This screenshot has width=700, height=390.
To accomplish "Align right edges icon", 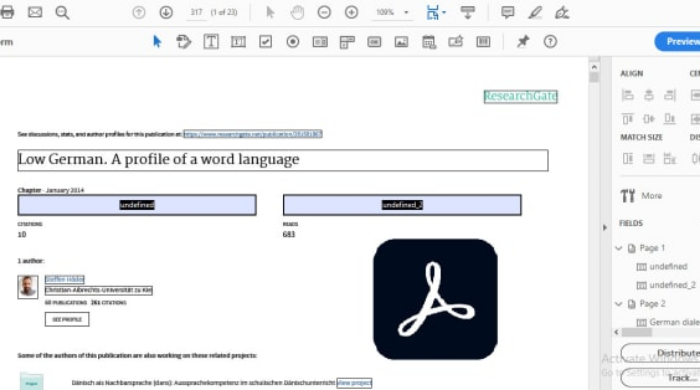I will click(670, 95).
